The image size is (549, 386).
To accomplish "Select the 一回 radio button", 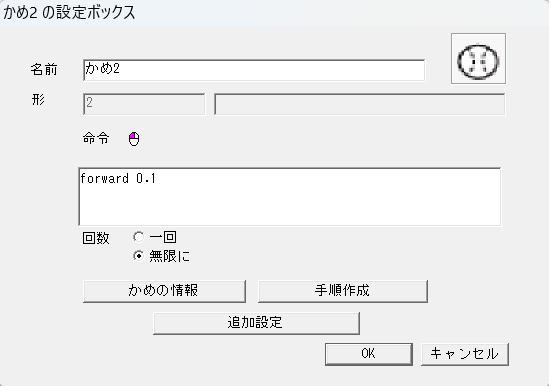I will (x=139, y=237).
